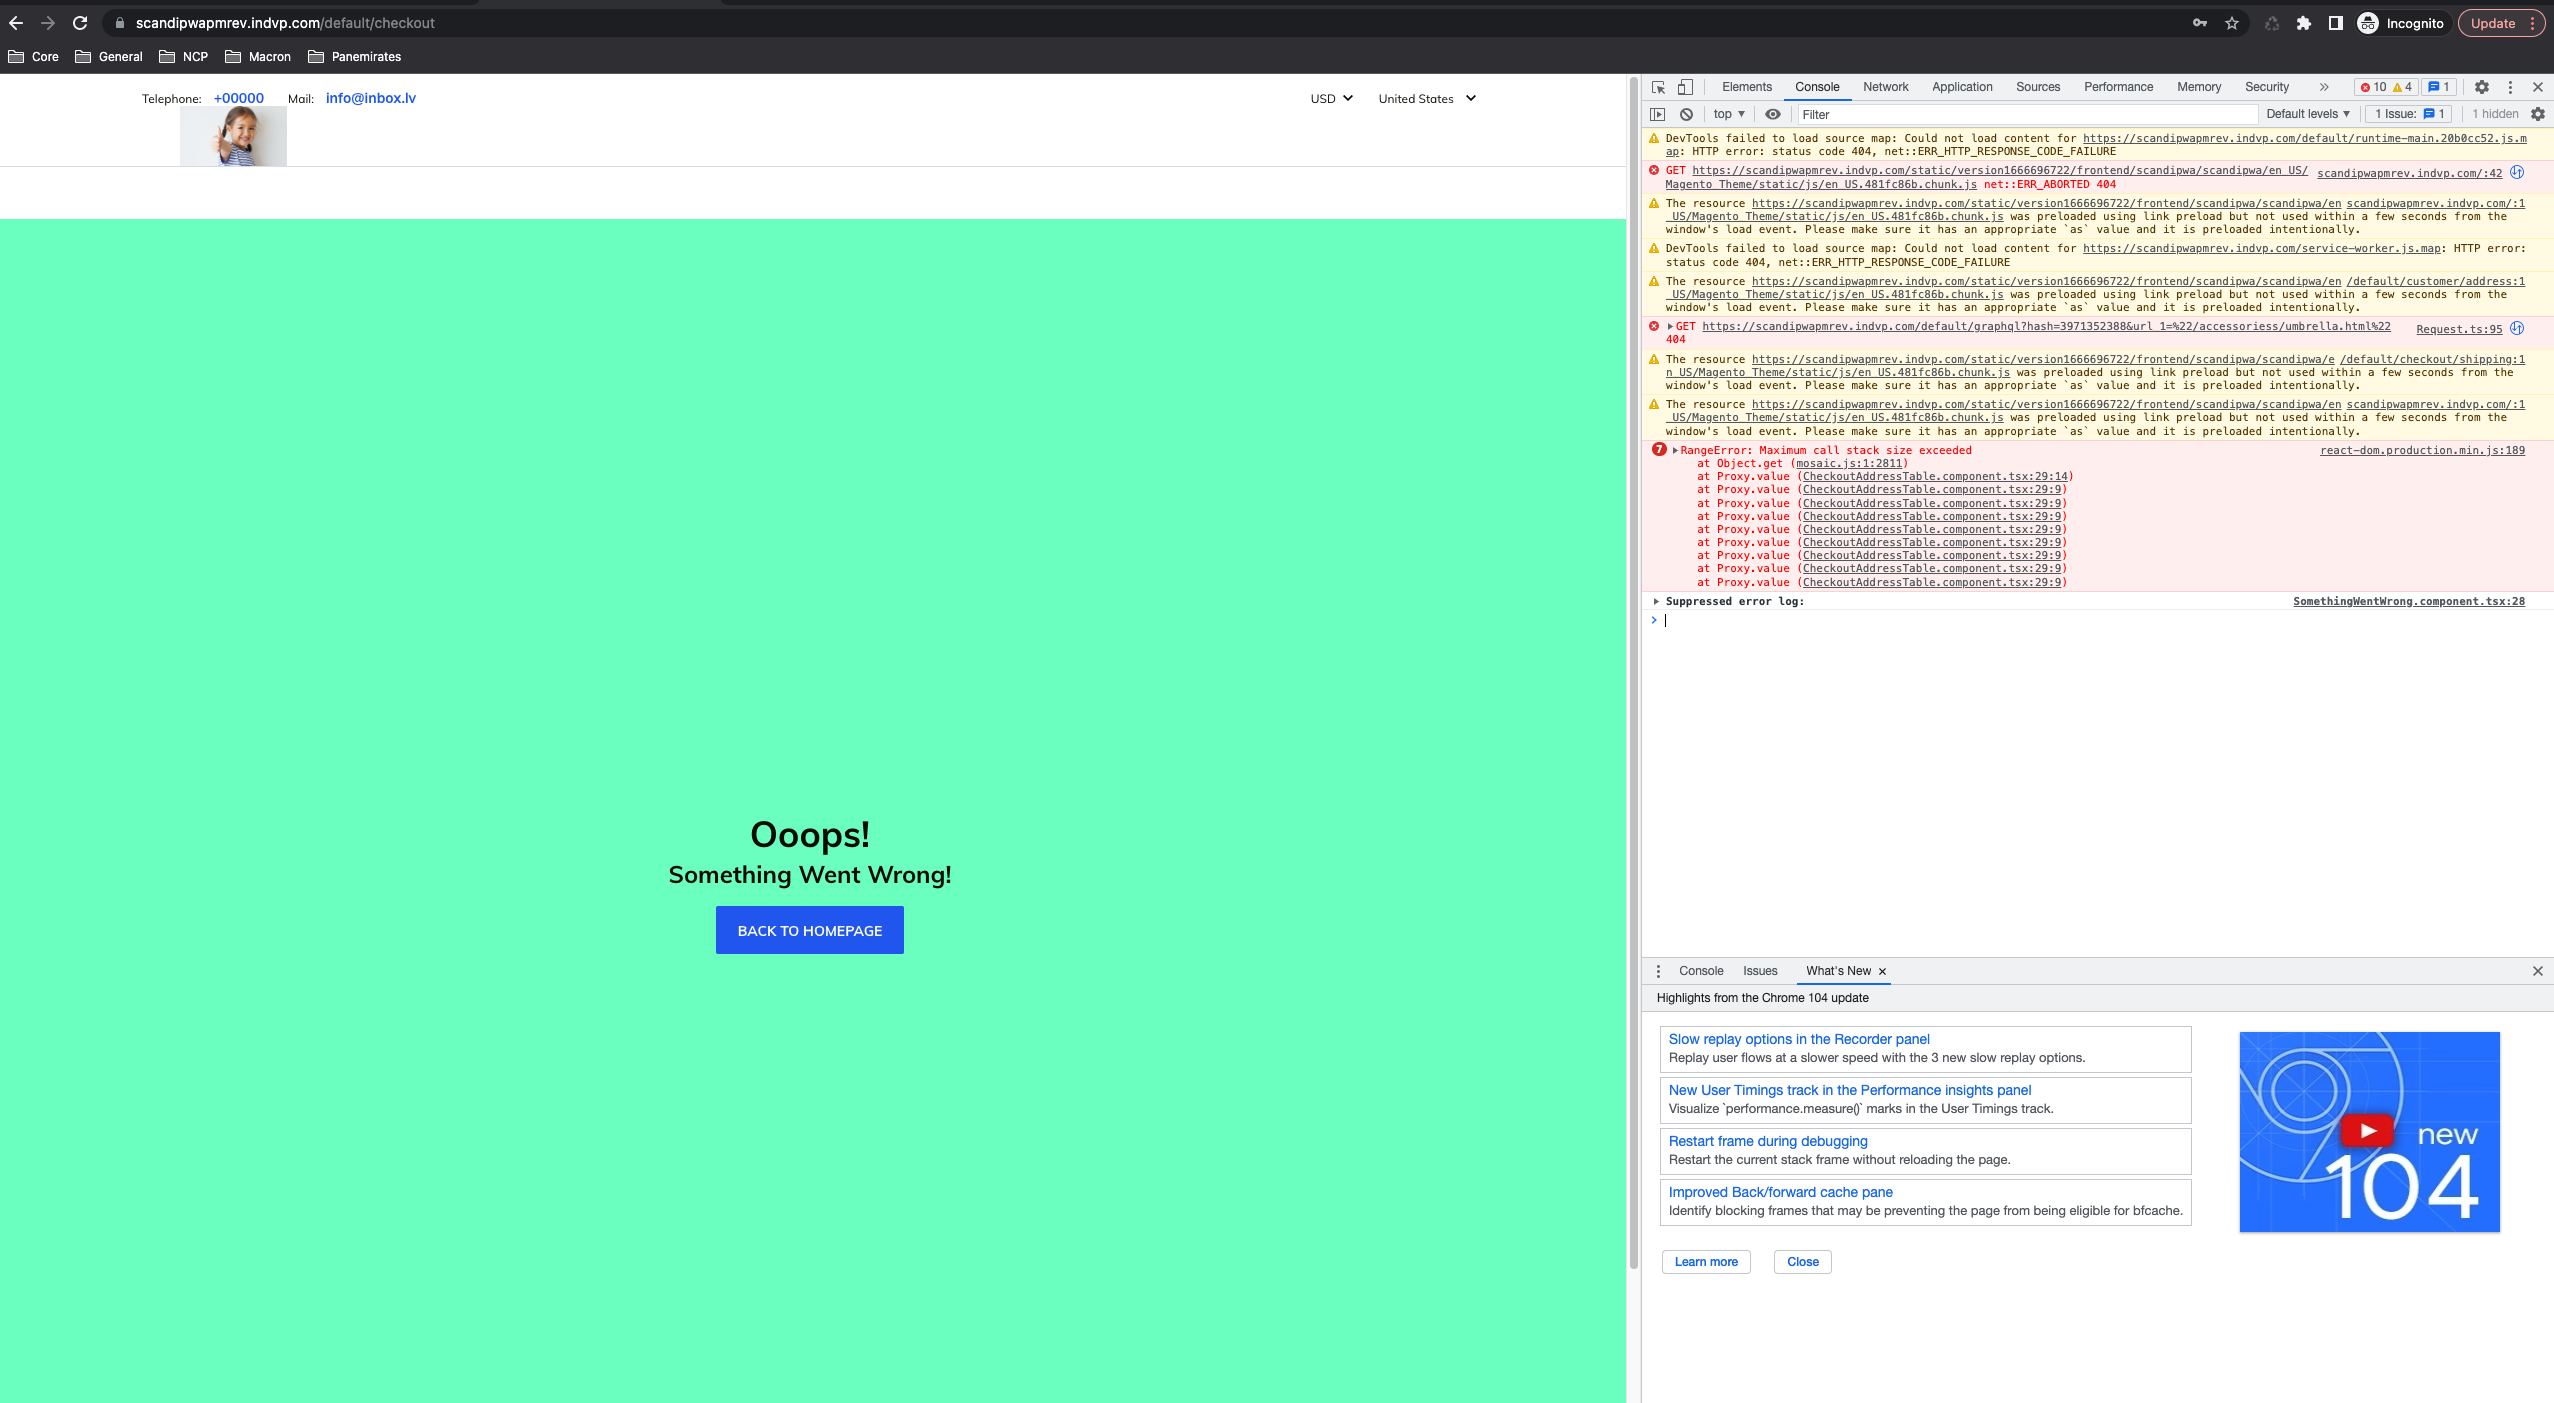The image size is (2554, 1403).
Task: Open the three-dot customize DevTools menu
Action: pos(2512,87)
